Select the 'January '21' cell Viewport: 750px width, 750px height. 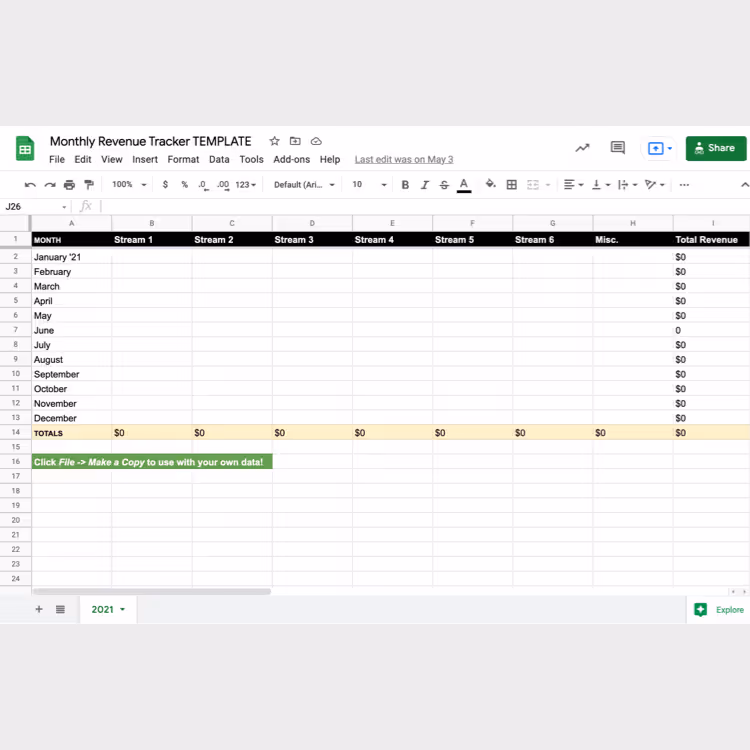click(72, 257)
